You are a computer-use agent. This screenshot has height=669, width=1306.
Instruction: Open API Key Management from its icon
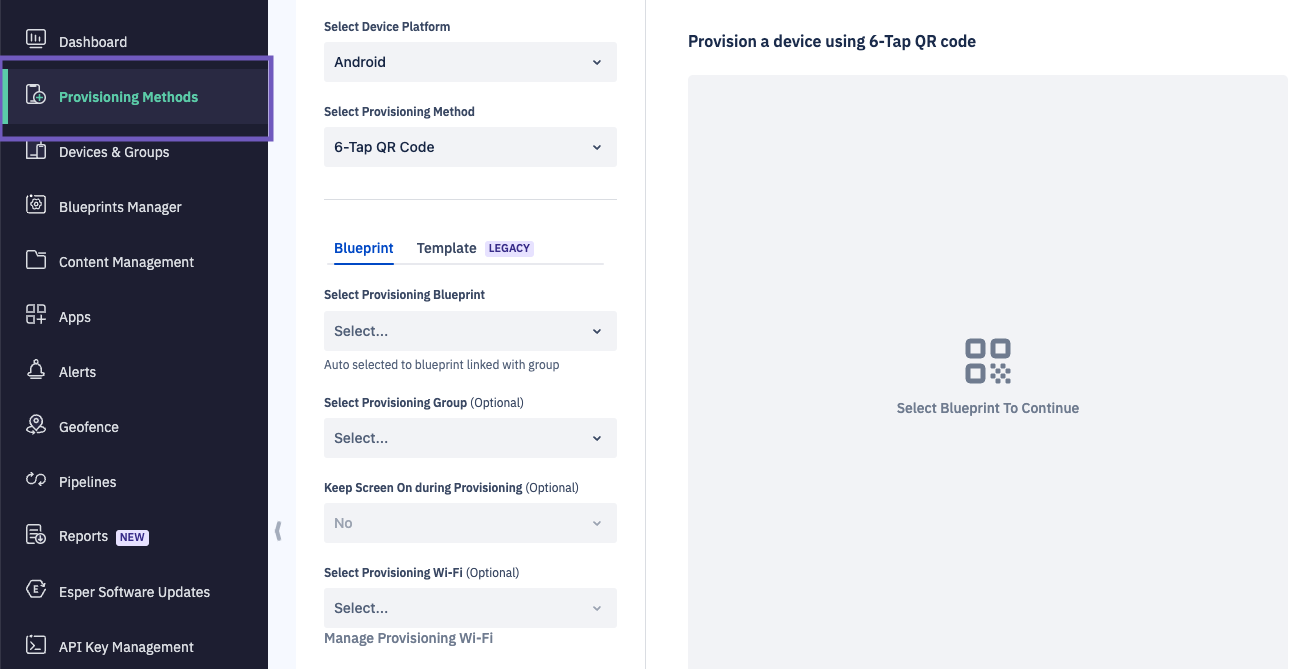pyautogui.click(x=36, y=646)
